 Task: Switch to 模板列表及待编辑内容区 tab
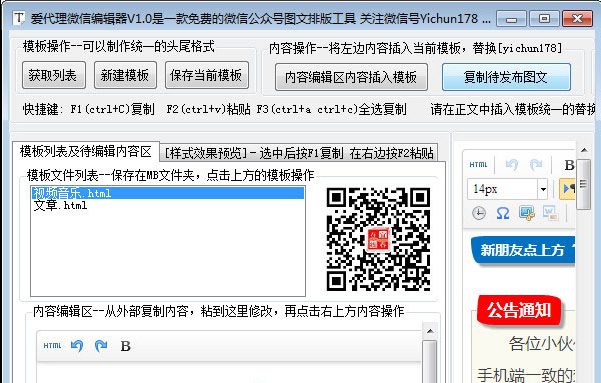[x=85, y=151]
